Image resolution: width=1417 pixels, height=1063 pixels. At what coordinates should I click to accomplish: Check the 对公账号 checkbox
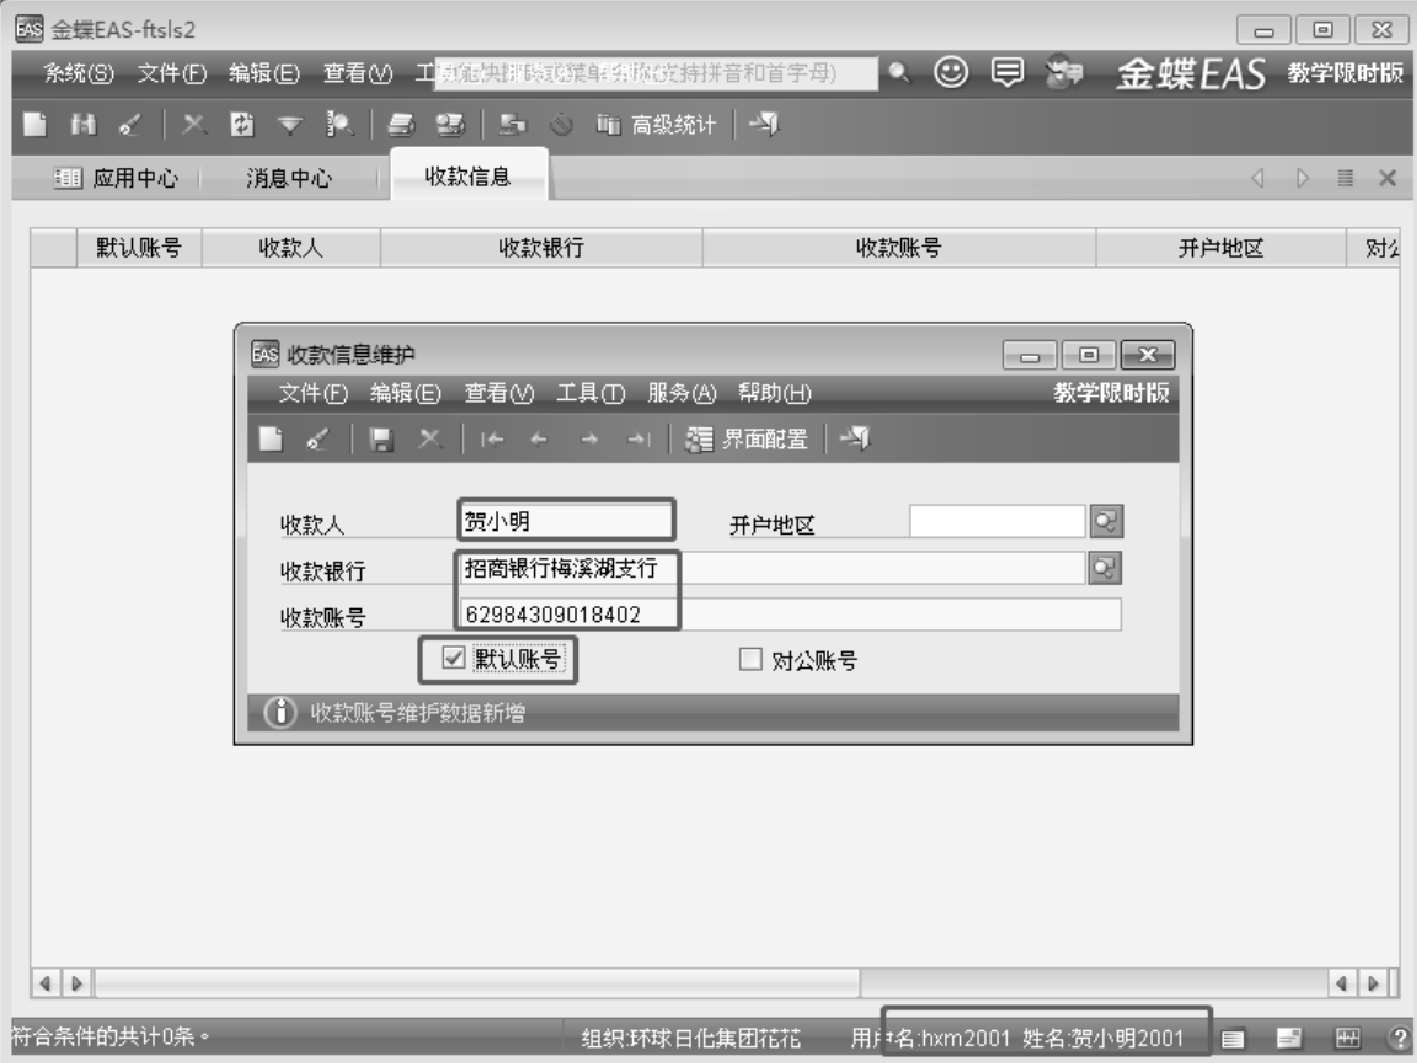[x=750, y=659]
